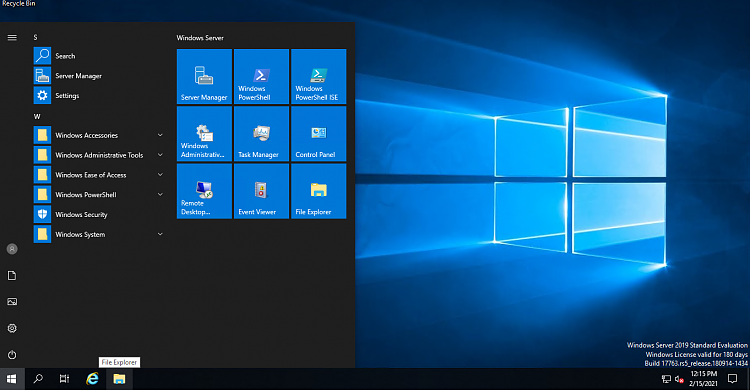Image resolution: width=750 pixels, height=391 pixels.
Task: Expand Windows Administrative Tools folder chevron
Action: click(x=160, y=155)
